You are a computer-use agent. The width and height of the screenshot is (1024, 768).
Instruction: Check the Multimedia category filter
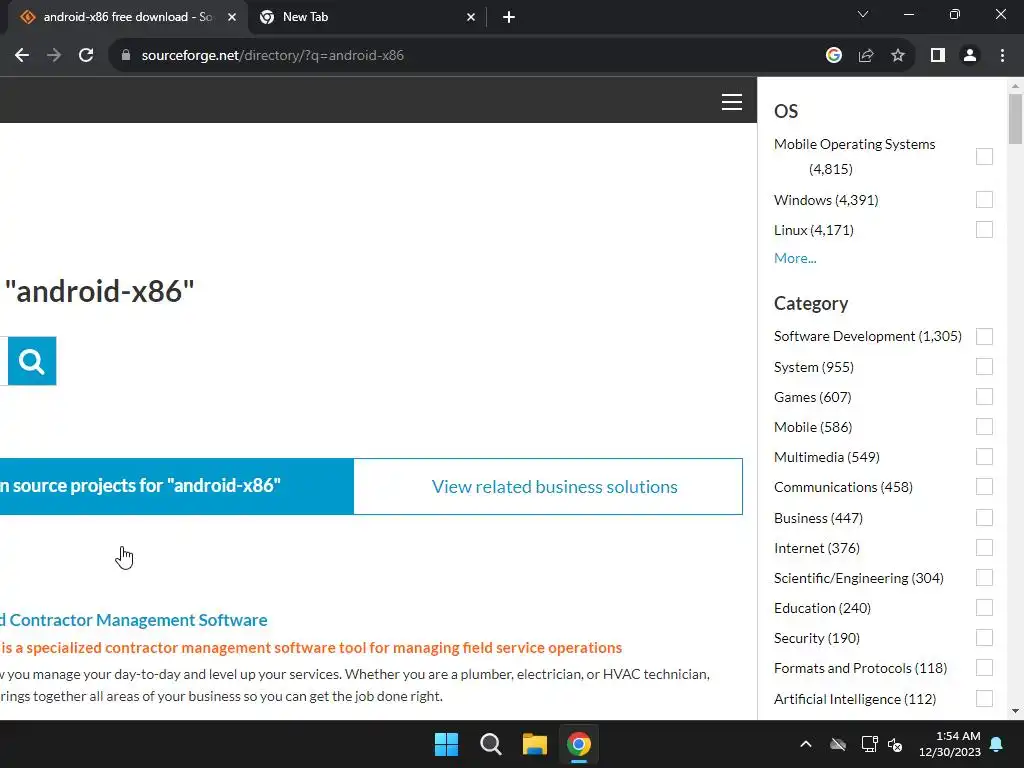coord(984,457)
